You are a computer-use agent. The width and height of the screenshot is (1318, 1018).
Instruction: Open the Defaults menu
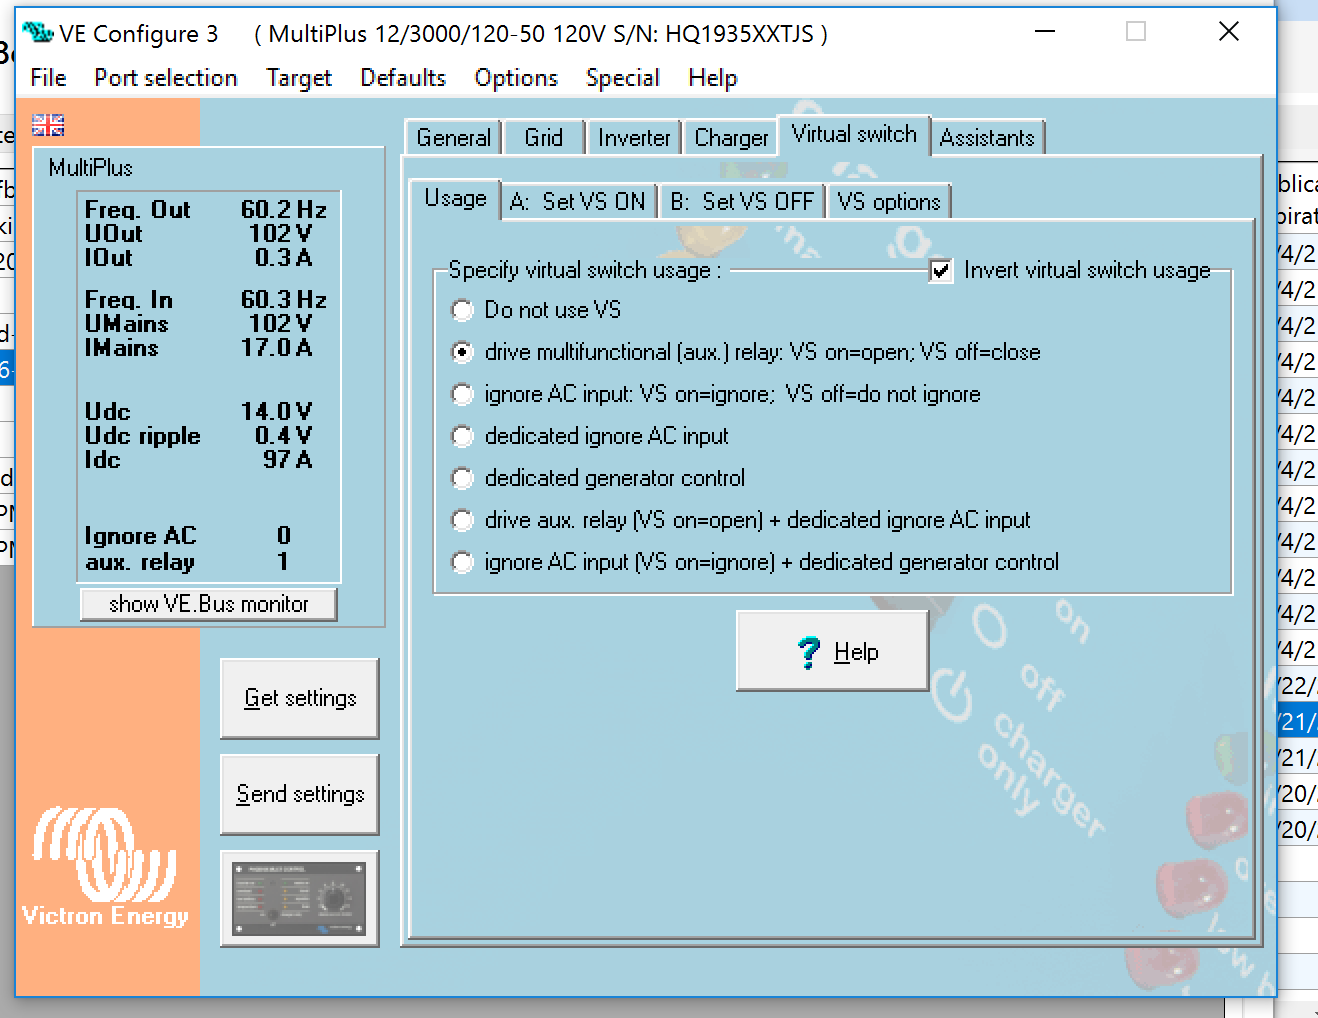tap(403, 78)
